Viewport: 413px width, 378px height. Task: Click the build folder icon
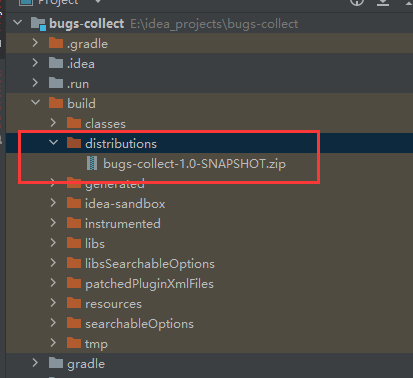coord(56,103)
